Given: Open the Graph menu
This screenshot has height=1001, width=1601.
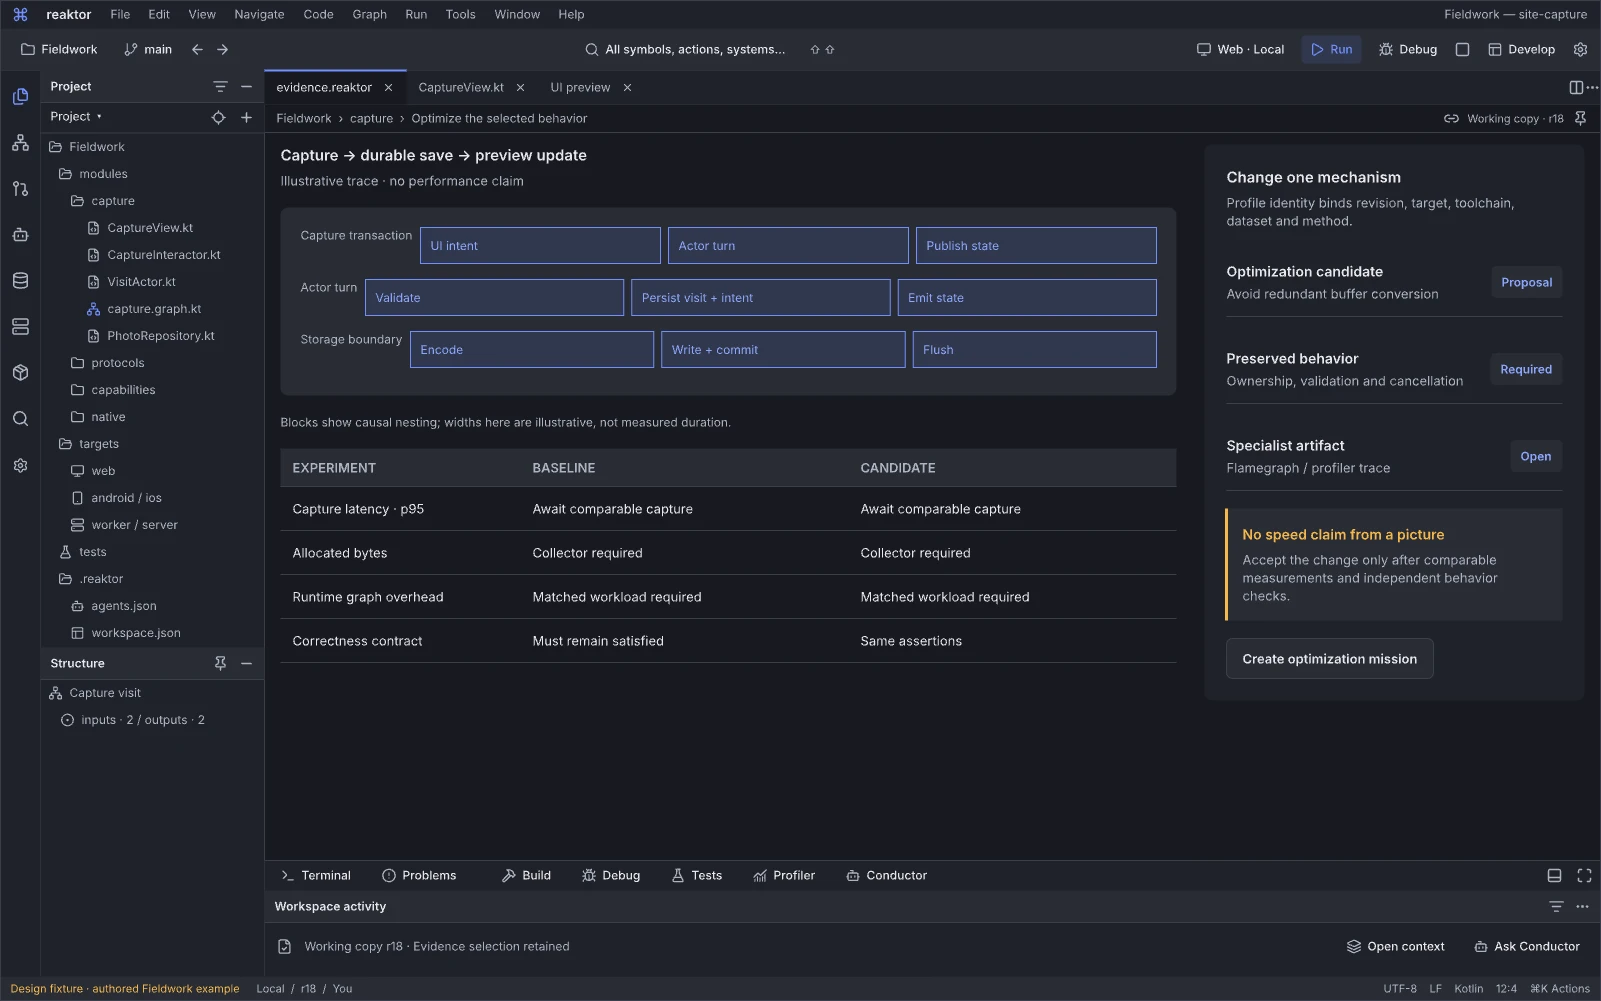Looking at the screenshot, I should [369, 14].
